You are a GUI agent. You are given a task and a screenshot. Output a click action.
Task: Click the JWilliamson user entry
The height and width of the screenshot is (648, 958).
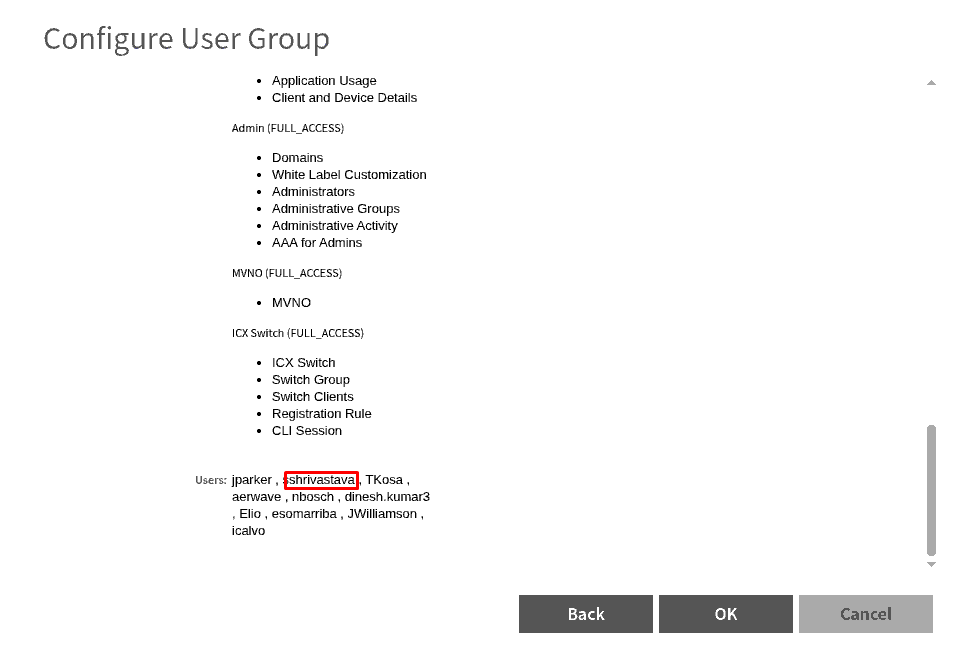point(382,514)
